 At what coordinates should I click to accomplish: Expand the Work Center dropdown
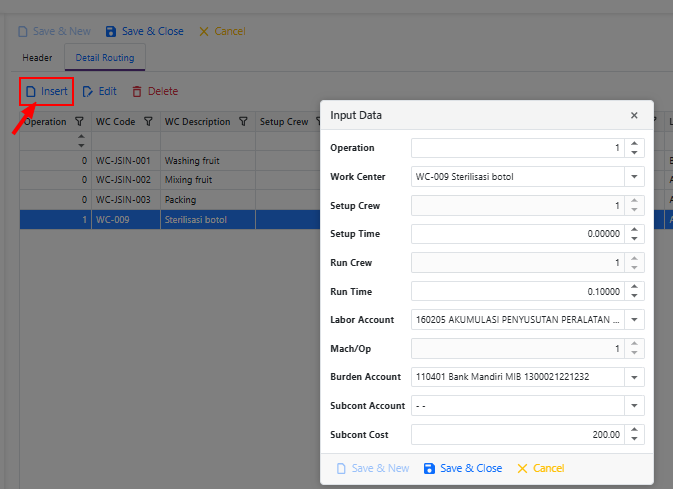click(634, 176)
